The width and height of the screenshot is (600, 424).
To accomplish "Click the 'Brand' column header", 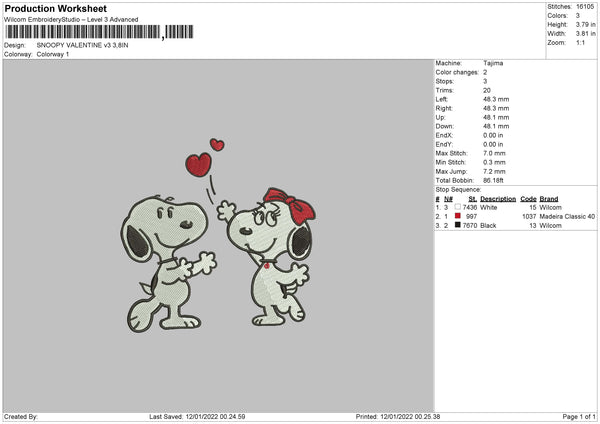I will click(x=549, y=199).
